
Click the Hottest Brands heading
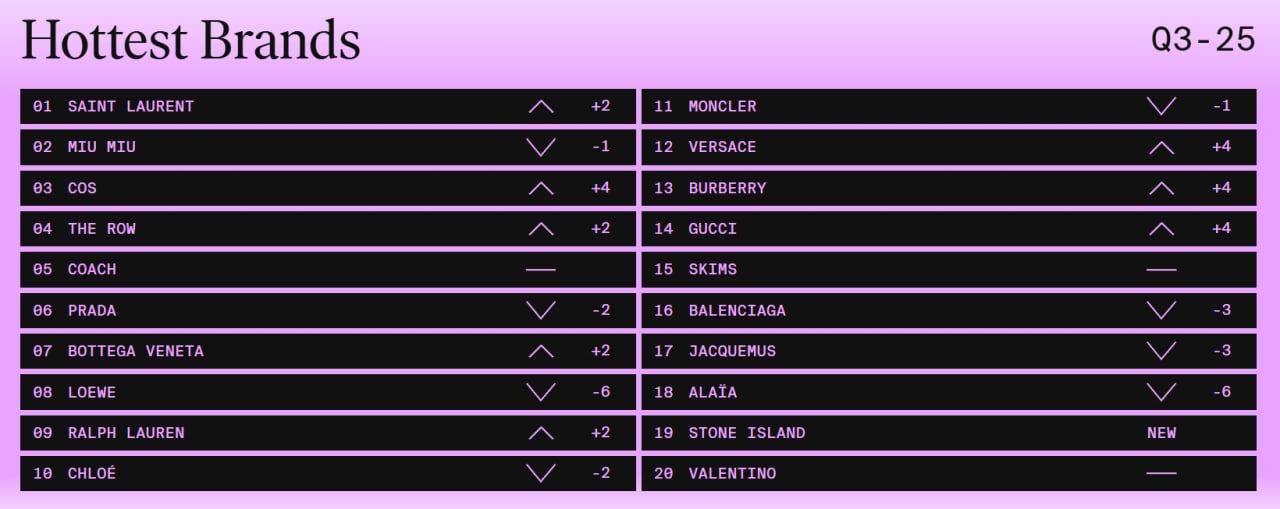[190, 40]
